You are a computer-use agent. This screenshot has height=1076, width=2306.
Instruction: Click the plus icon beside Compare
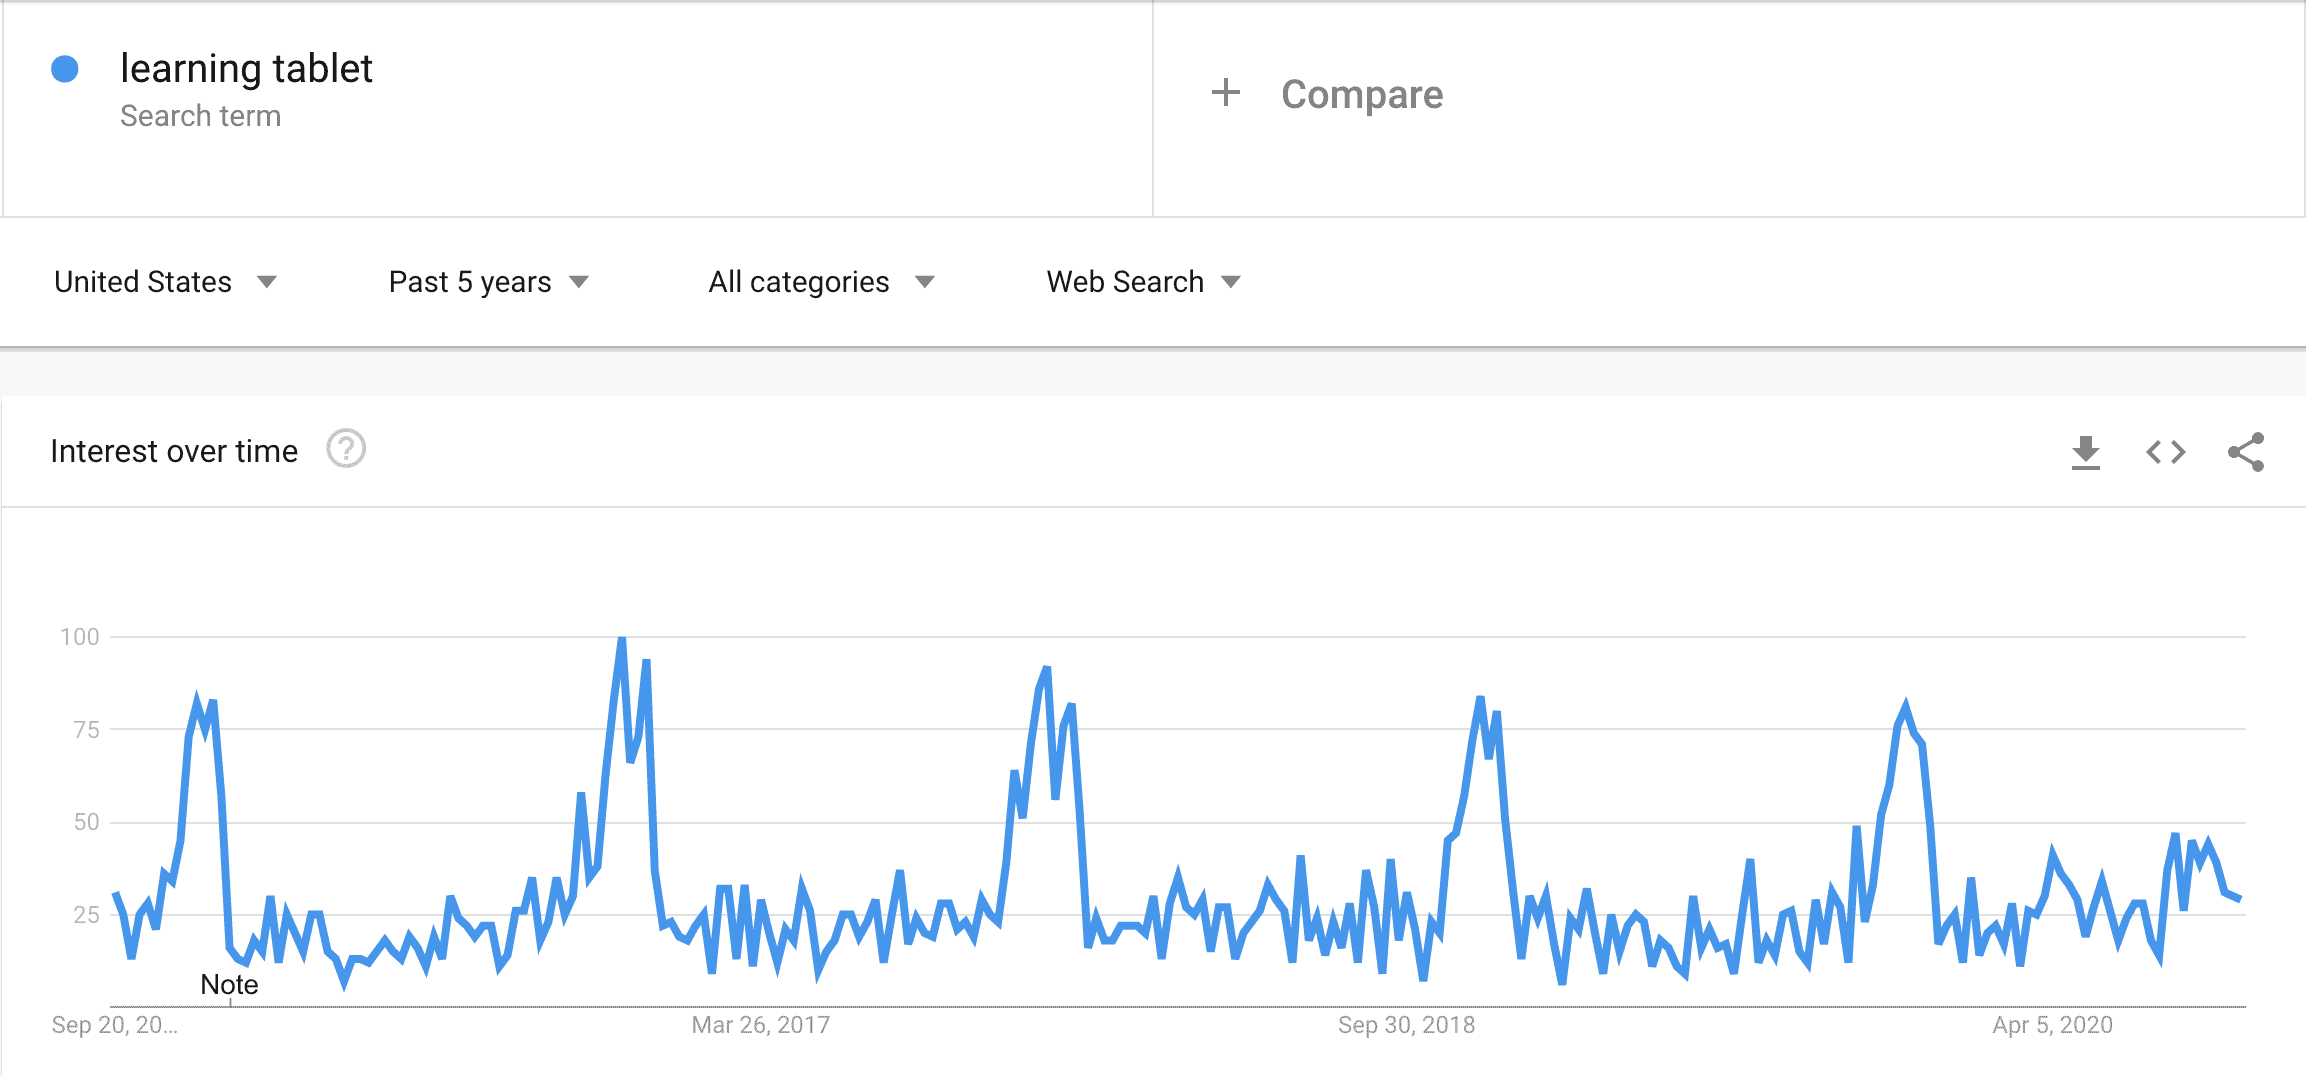pos(1225,93)
